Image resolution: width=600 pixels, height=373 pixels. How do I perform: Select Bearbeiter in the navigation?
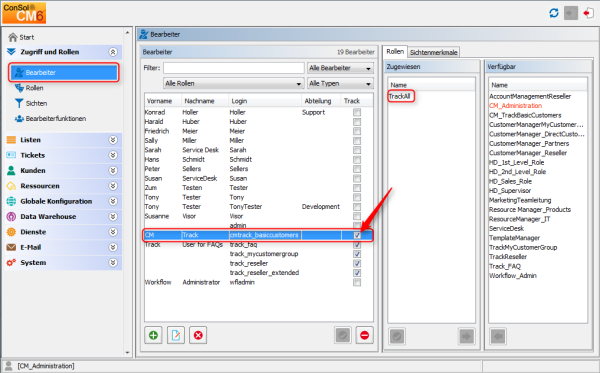(64, 72)
